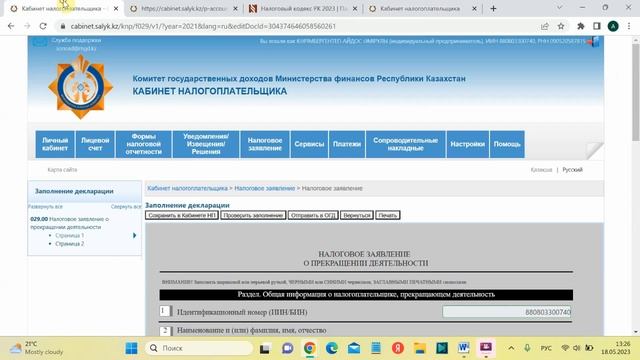Click the Вернуться button
Viewport: 640px width, 360px height.
[357, 215]
